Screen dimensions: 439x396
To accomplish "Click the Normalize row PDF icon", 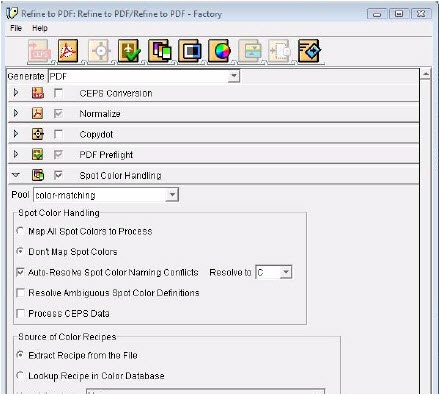I will [x=38, y=113].
